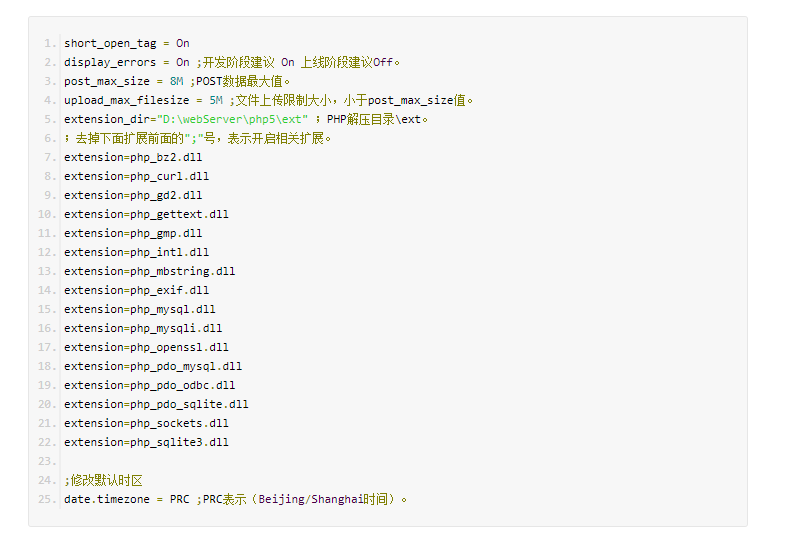Click the extension=php_exif.dll line
Image resolution: width=810 pixels, height=546 pixels.
(136, 290)
